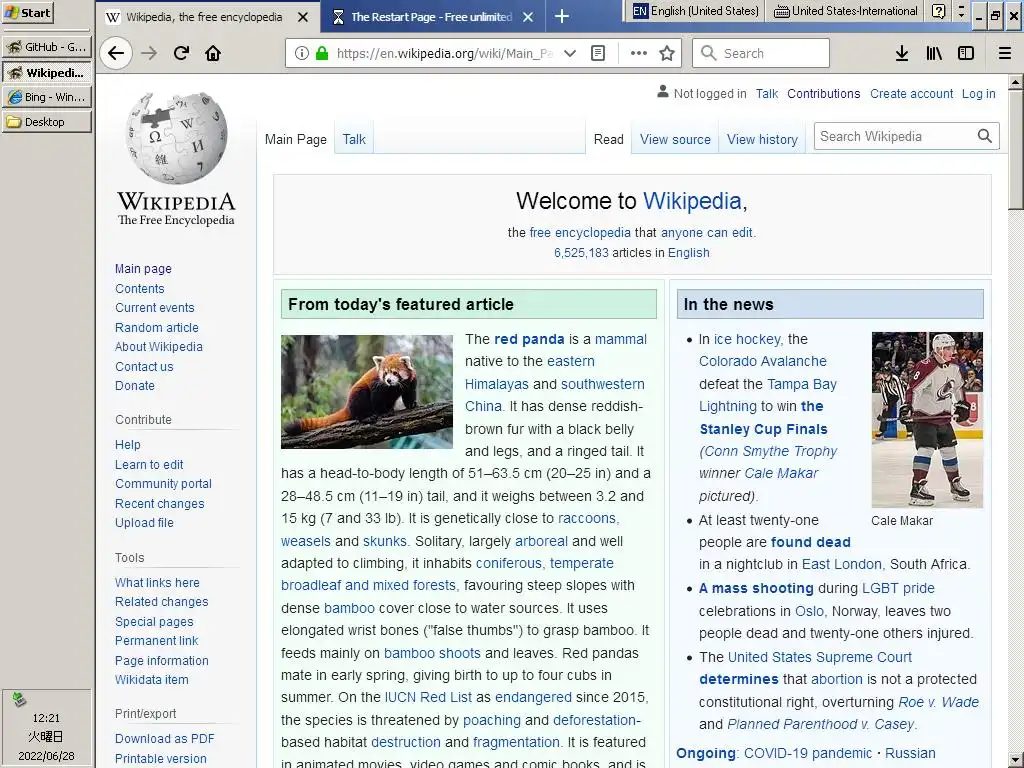Open a new browser tab
The image size is (1024, 768).
pyautogui.click(x=562, y=16)
